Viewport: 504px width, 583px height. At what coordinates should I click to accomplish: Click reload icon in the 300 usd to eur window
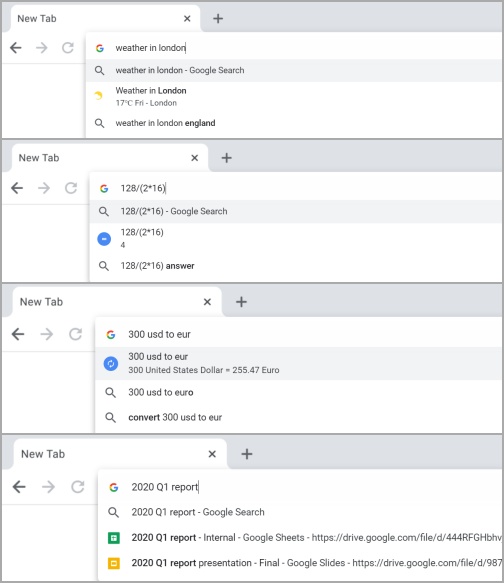(75, 334)
